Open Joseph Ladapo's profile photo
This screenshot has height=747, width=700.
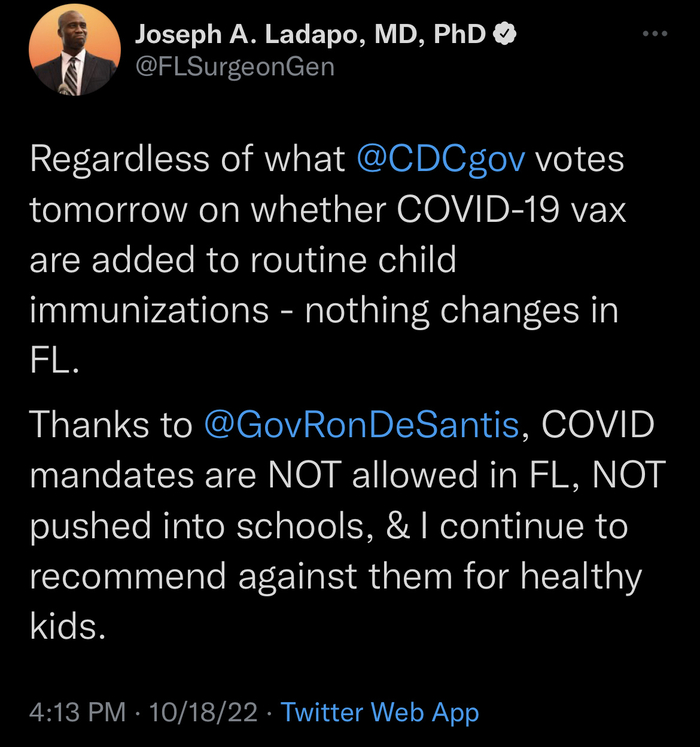point(74,53)
